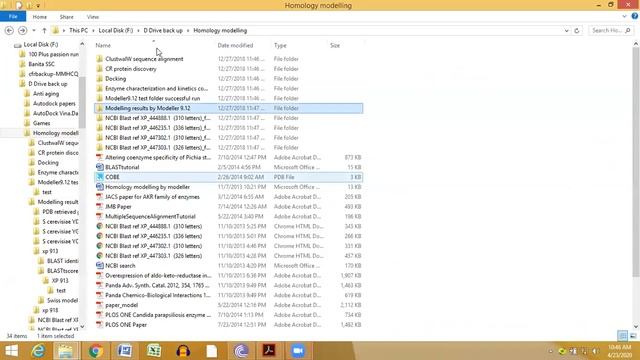Open the Windows Start button

pyautogui.click(x=11, y=351)
